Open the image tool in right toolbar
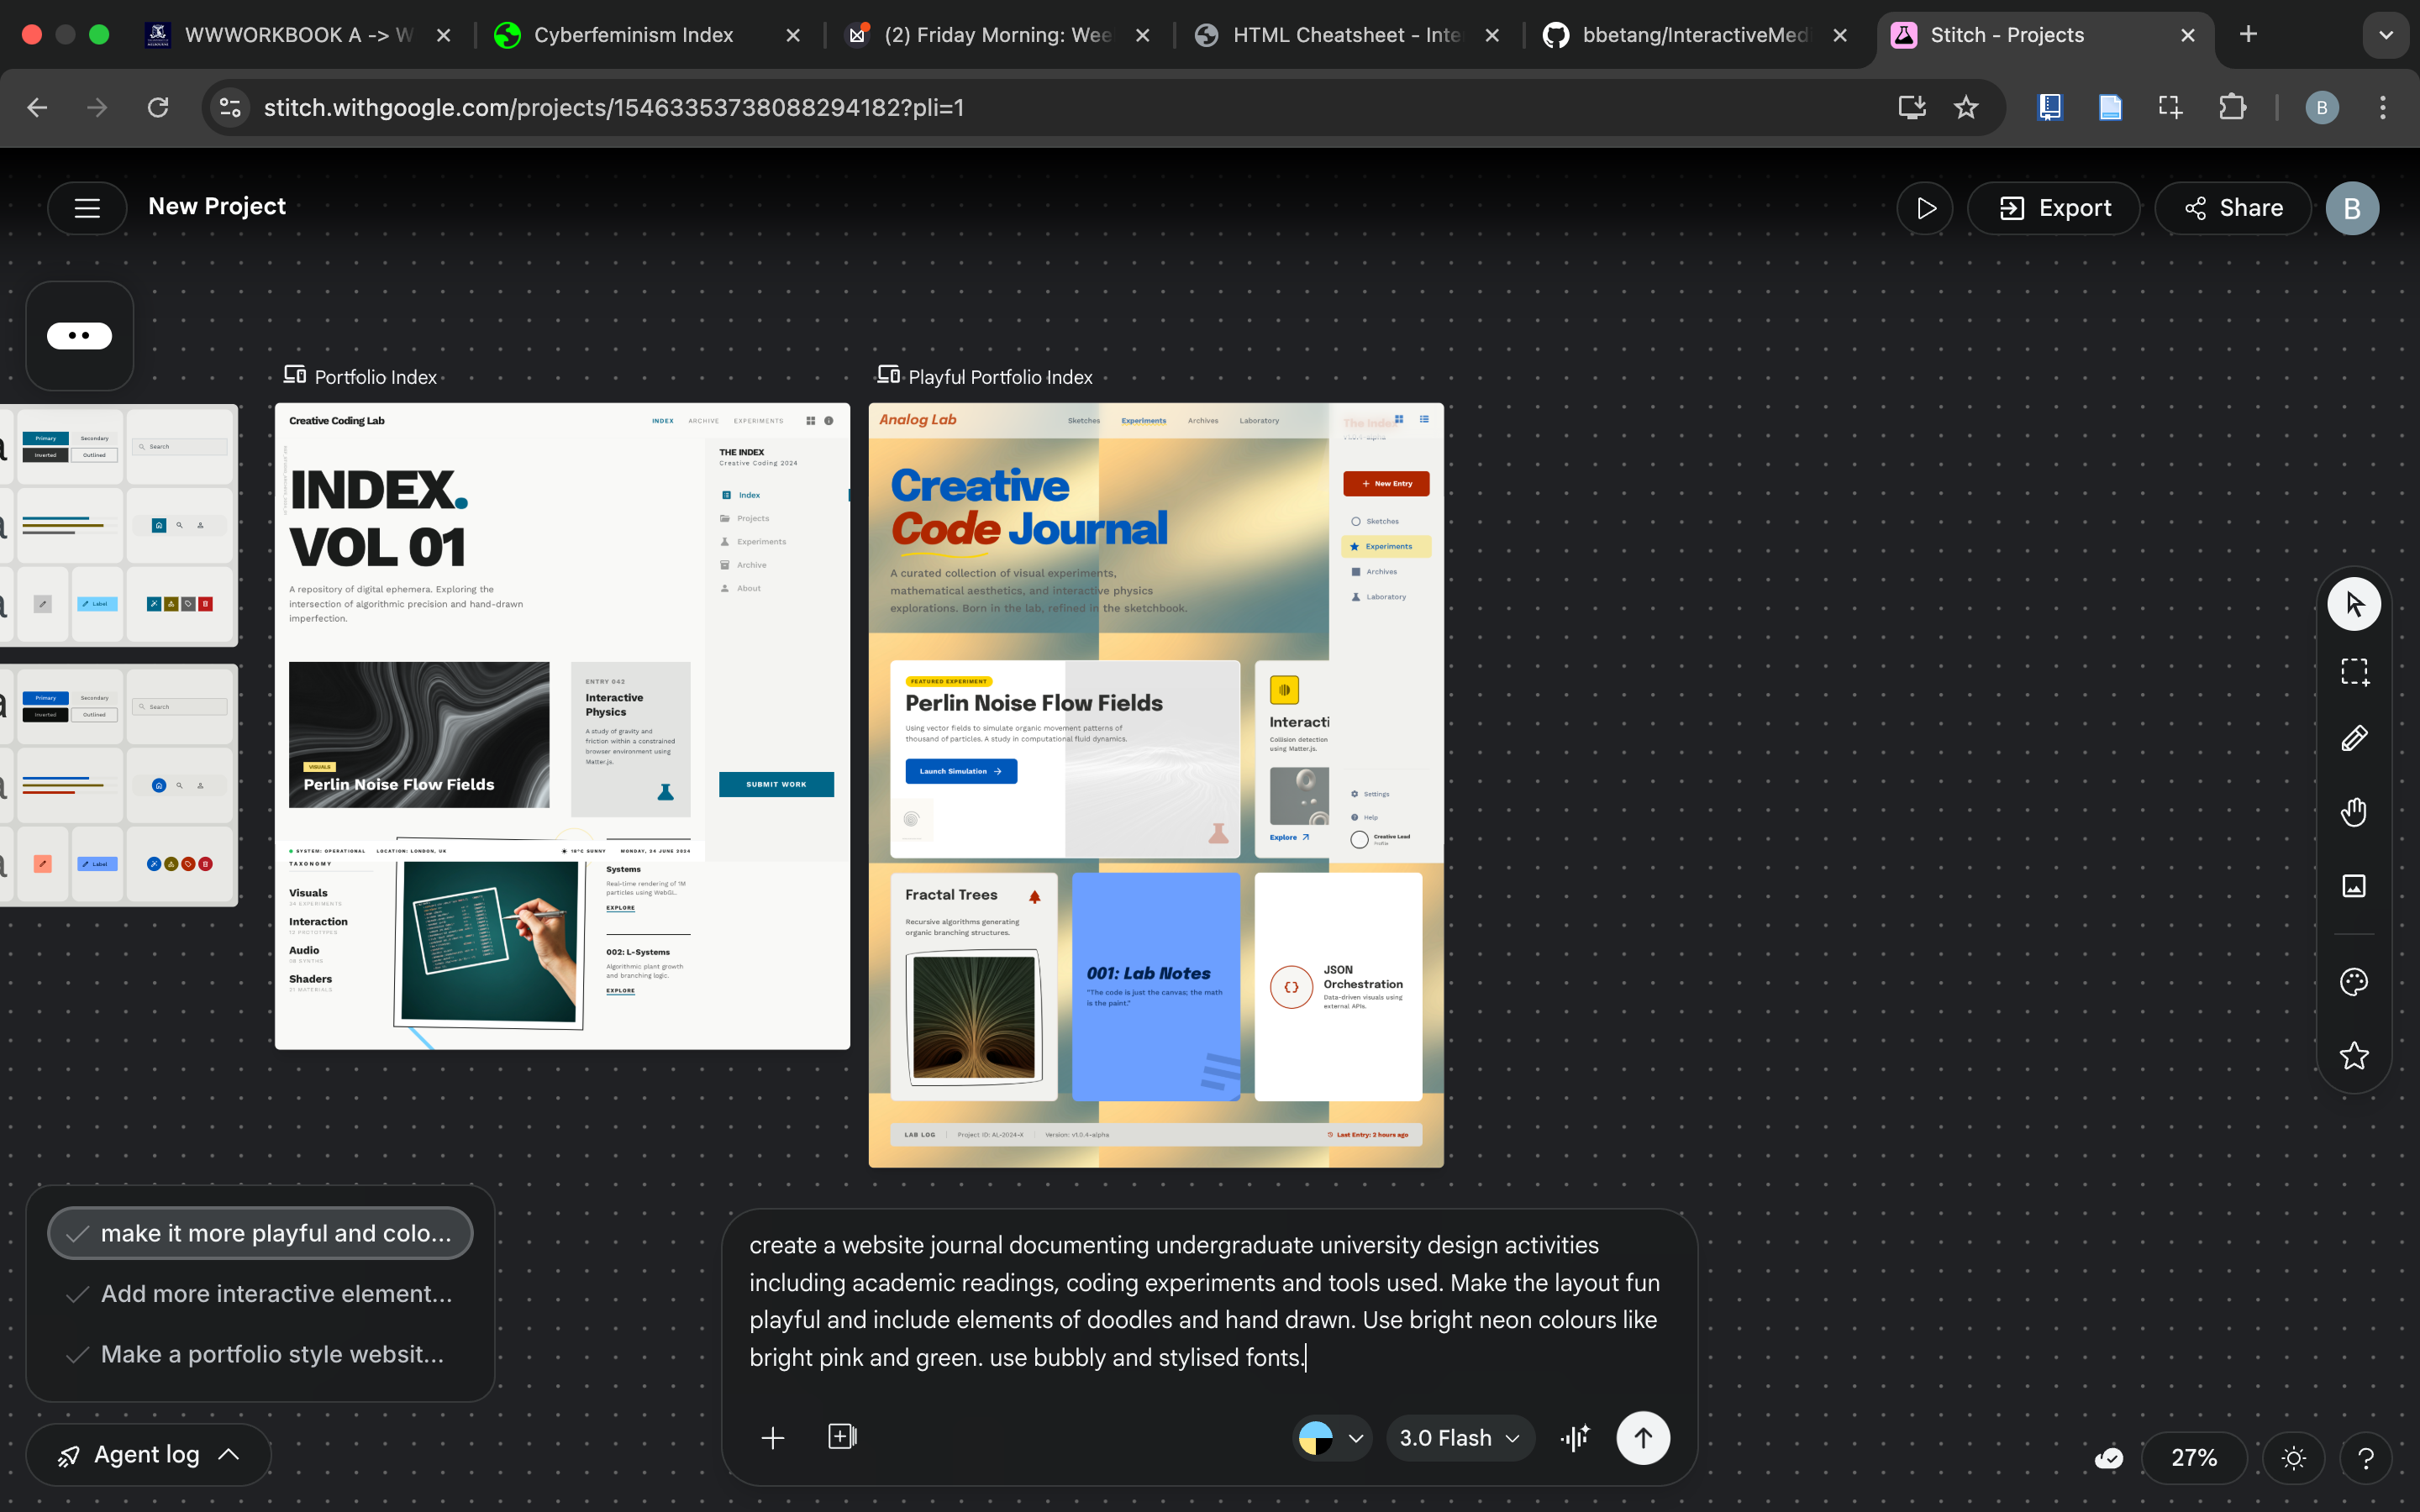This screenshot has height=1512, width=2420. pyautogui.click(x=2353, y=886)
